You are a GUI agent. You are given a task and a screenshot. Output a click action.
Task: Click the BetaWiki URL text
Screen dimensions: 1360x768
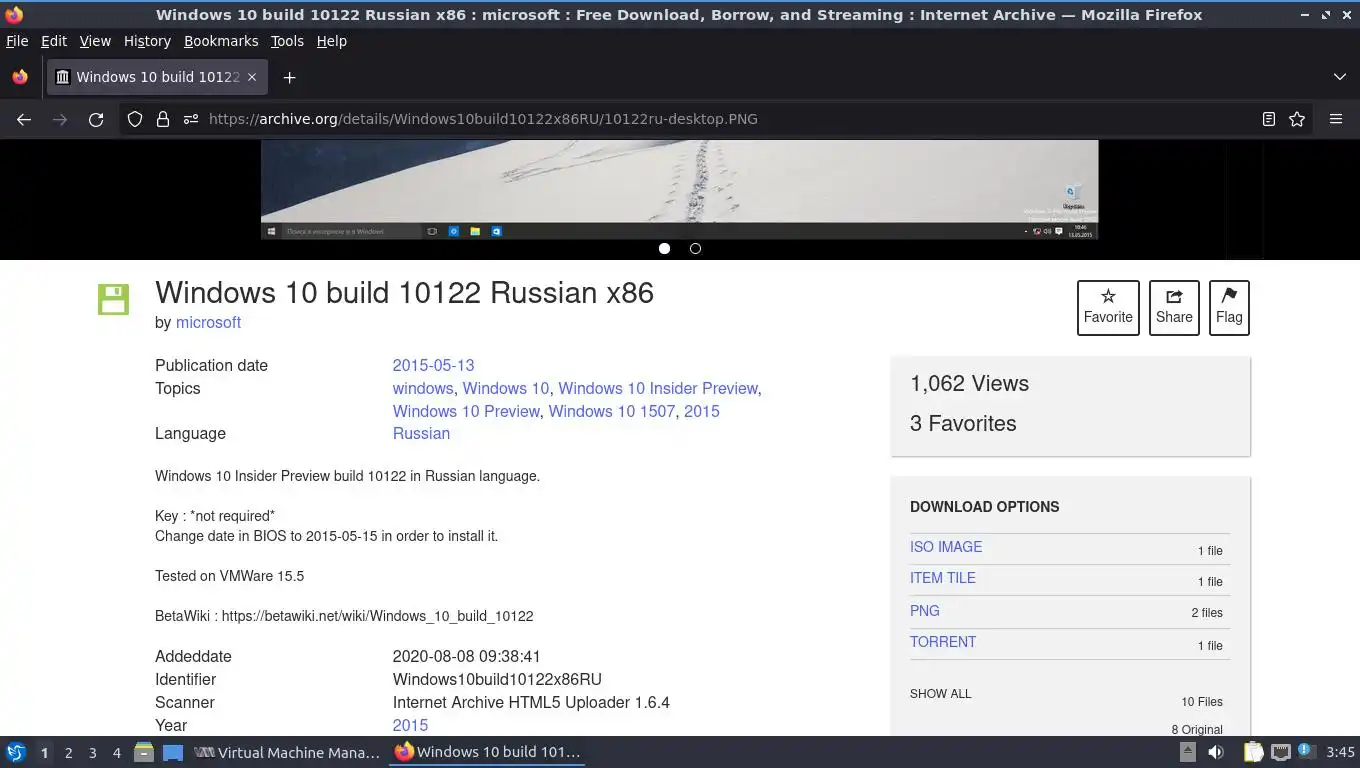tap(377, 616)
